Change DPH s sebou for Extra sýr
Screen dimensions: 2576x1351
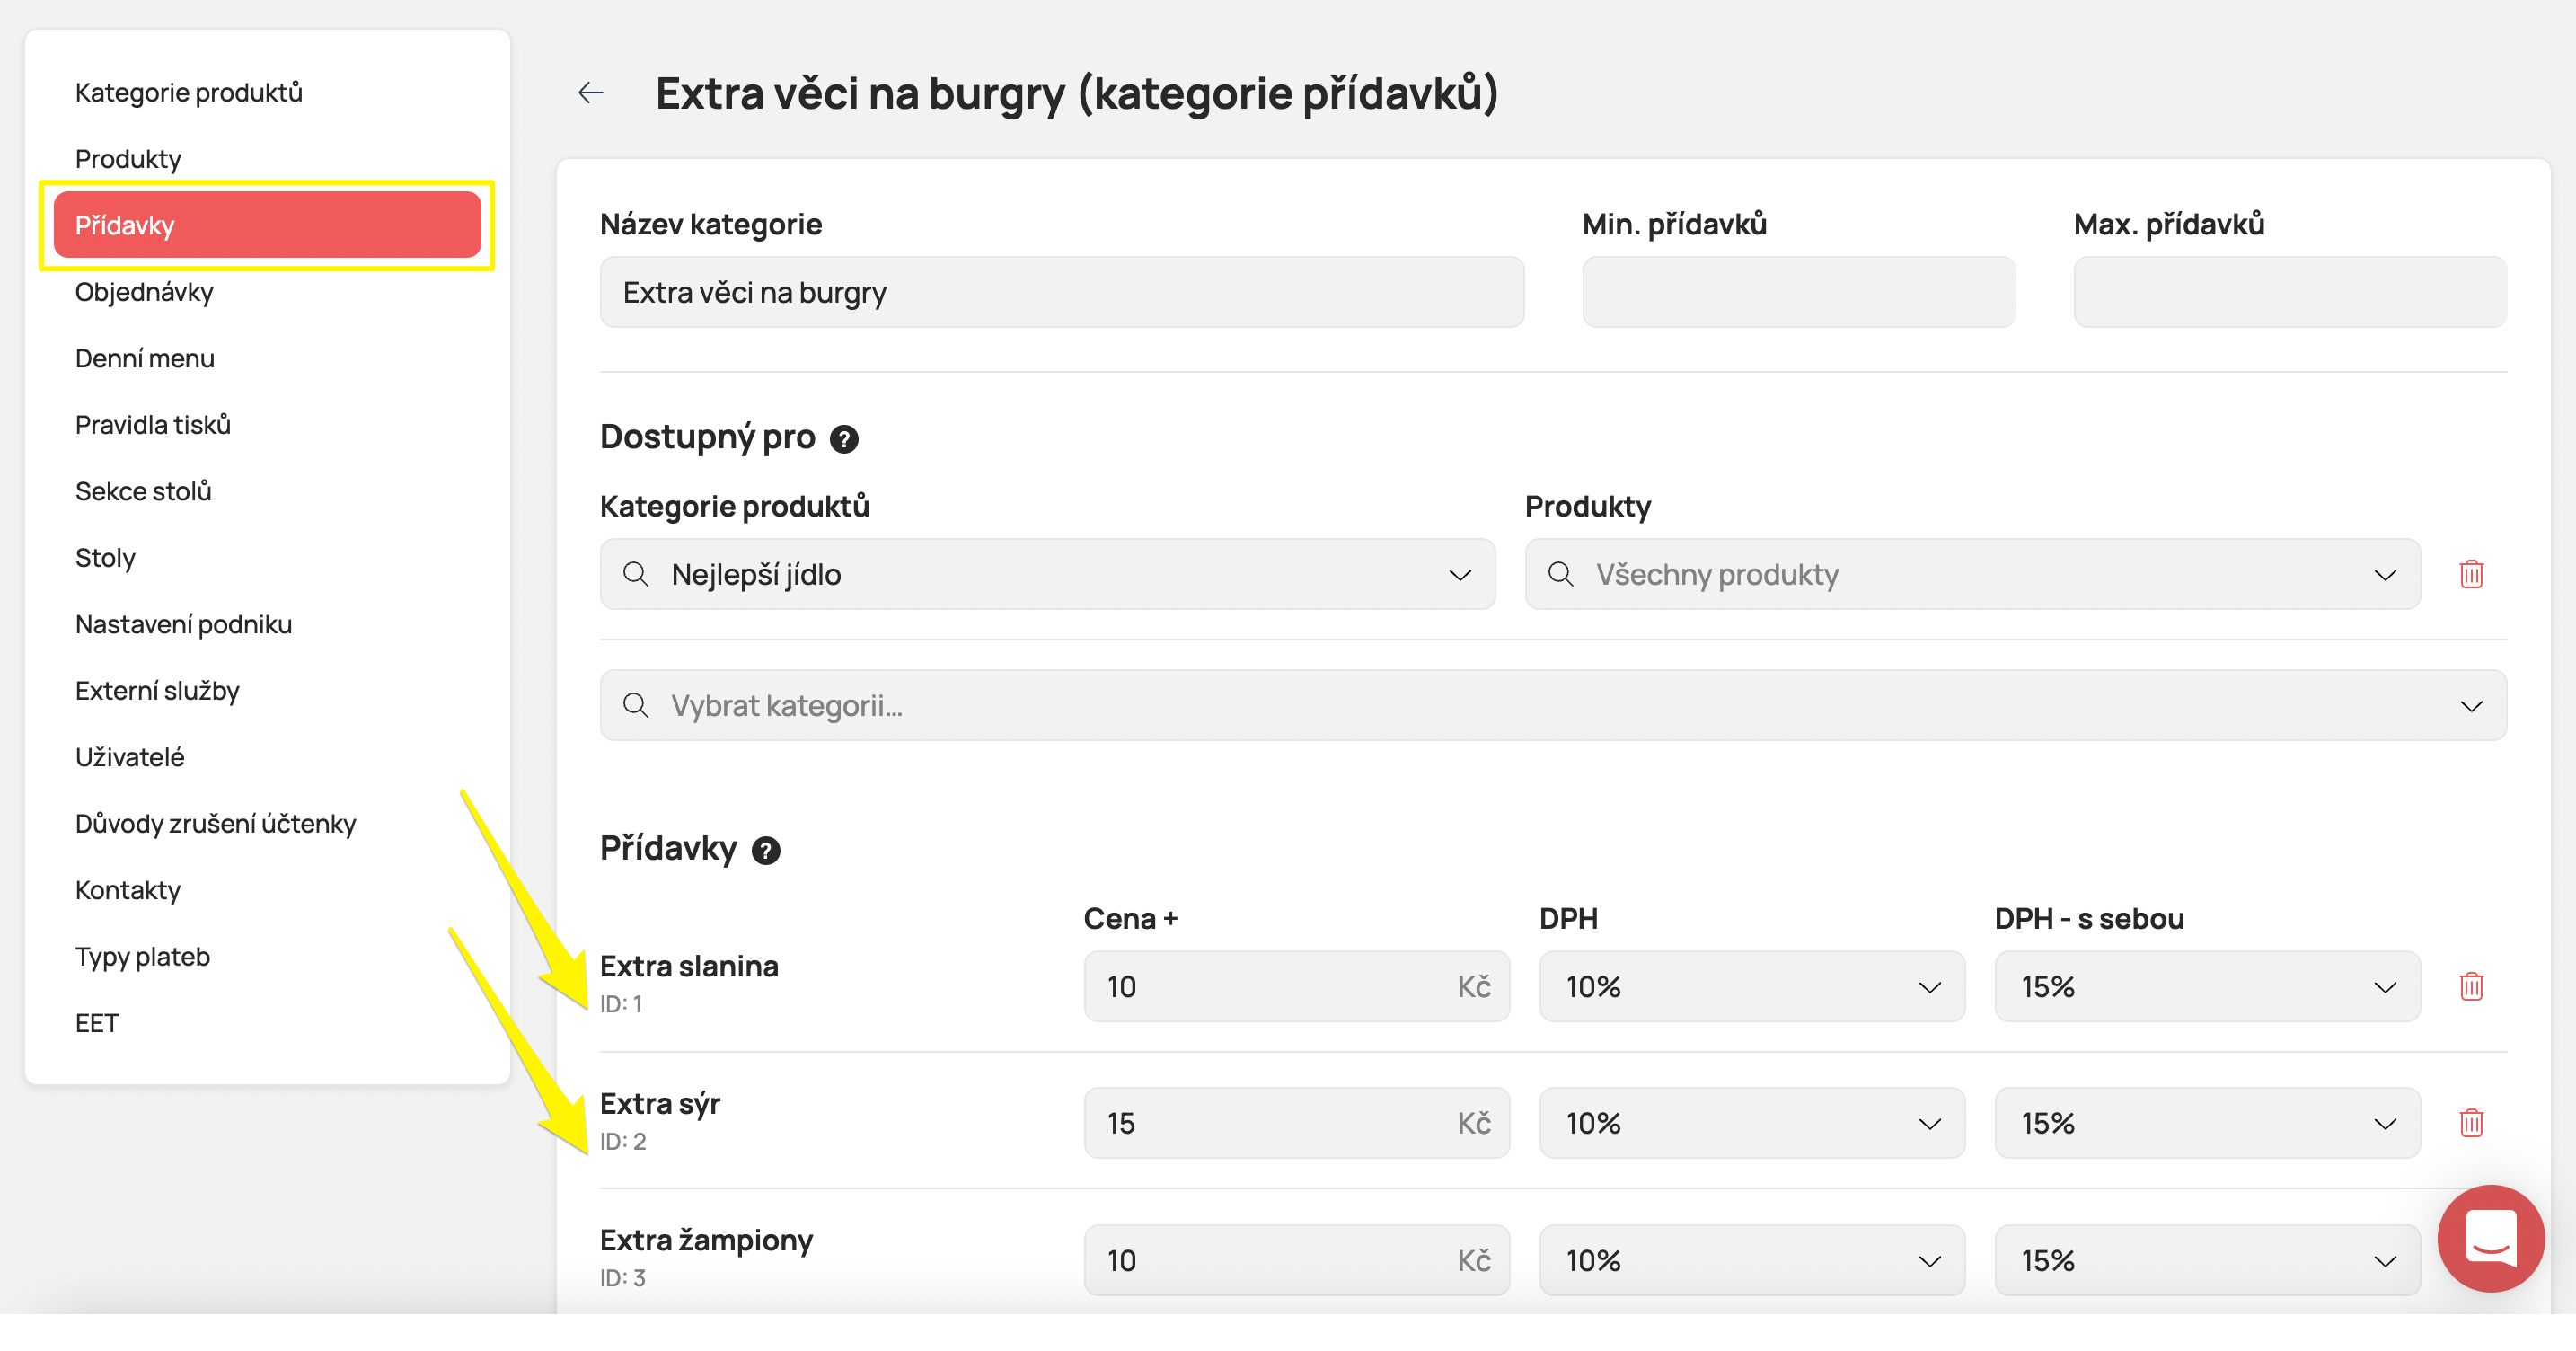click(2207, 1122)
